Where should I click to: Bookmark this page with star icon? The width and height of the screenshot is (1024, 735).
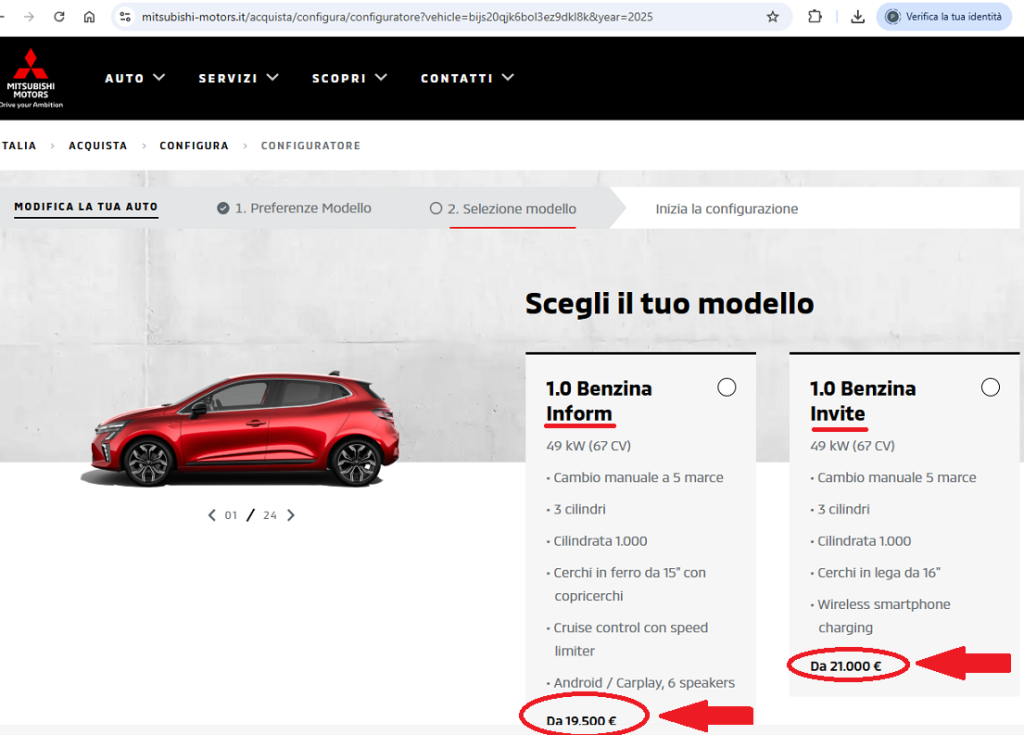[x=773, y=17]
